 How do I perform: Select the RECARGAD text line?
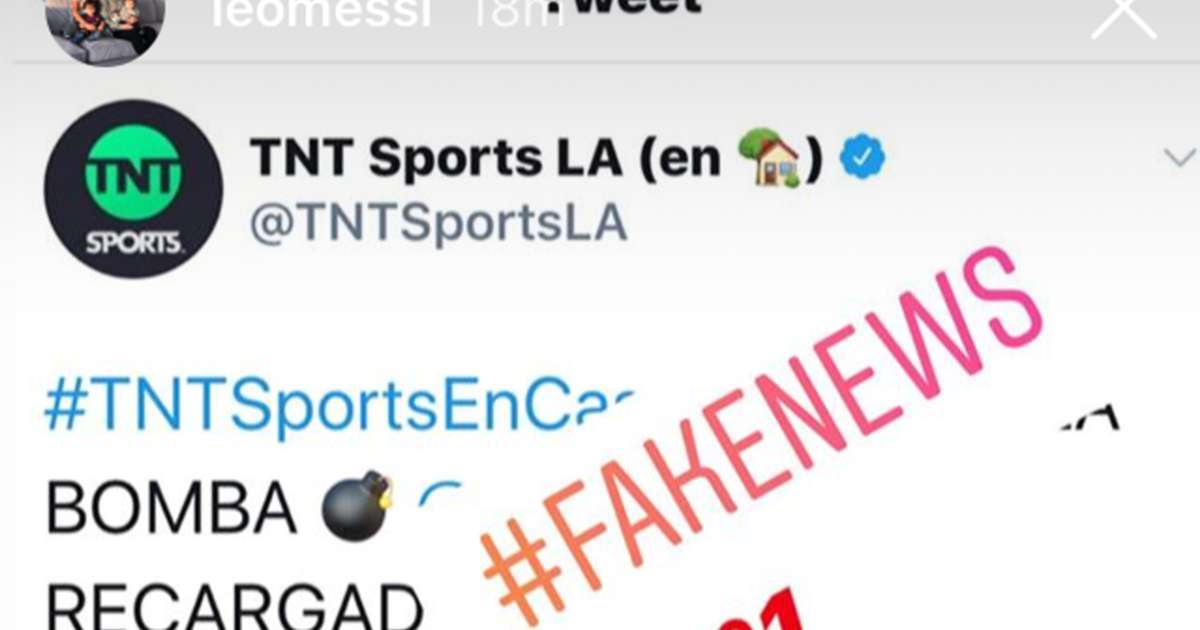pyautogui.click(x=235, y=606)
